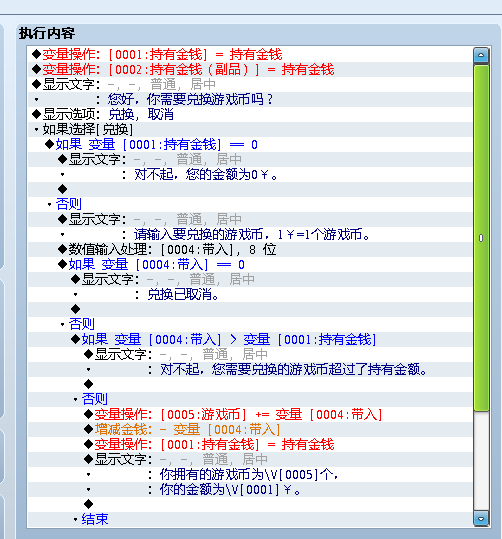
Task: Select the empty row below 对不起，您的金额为0￥。
Action: [x=250, y=190]
